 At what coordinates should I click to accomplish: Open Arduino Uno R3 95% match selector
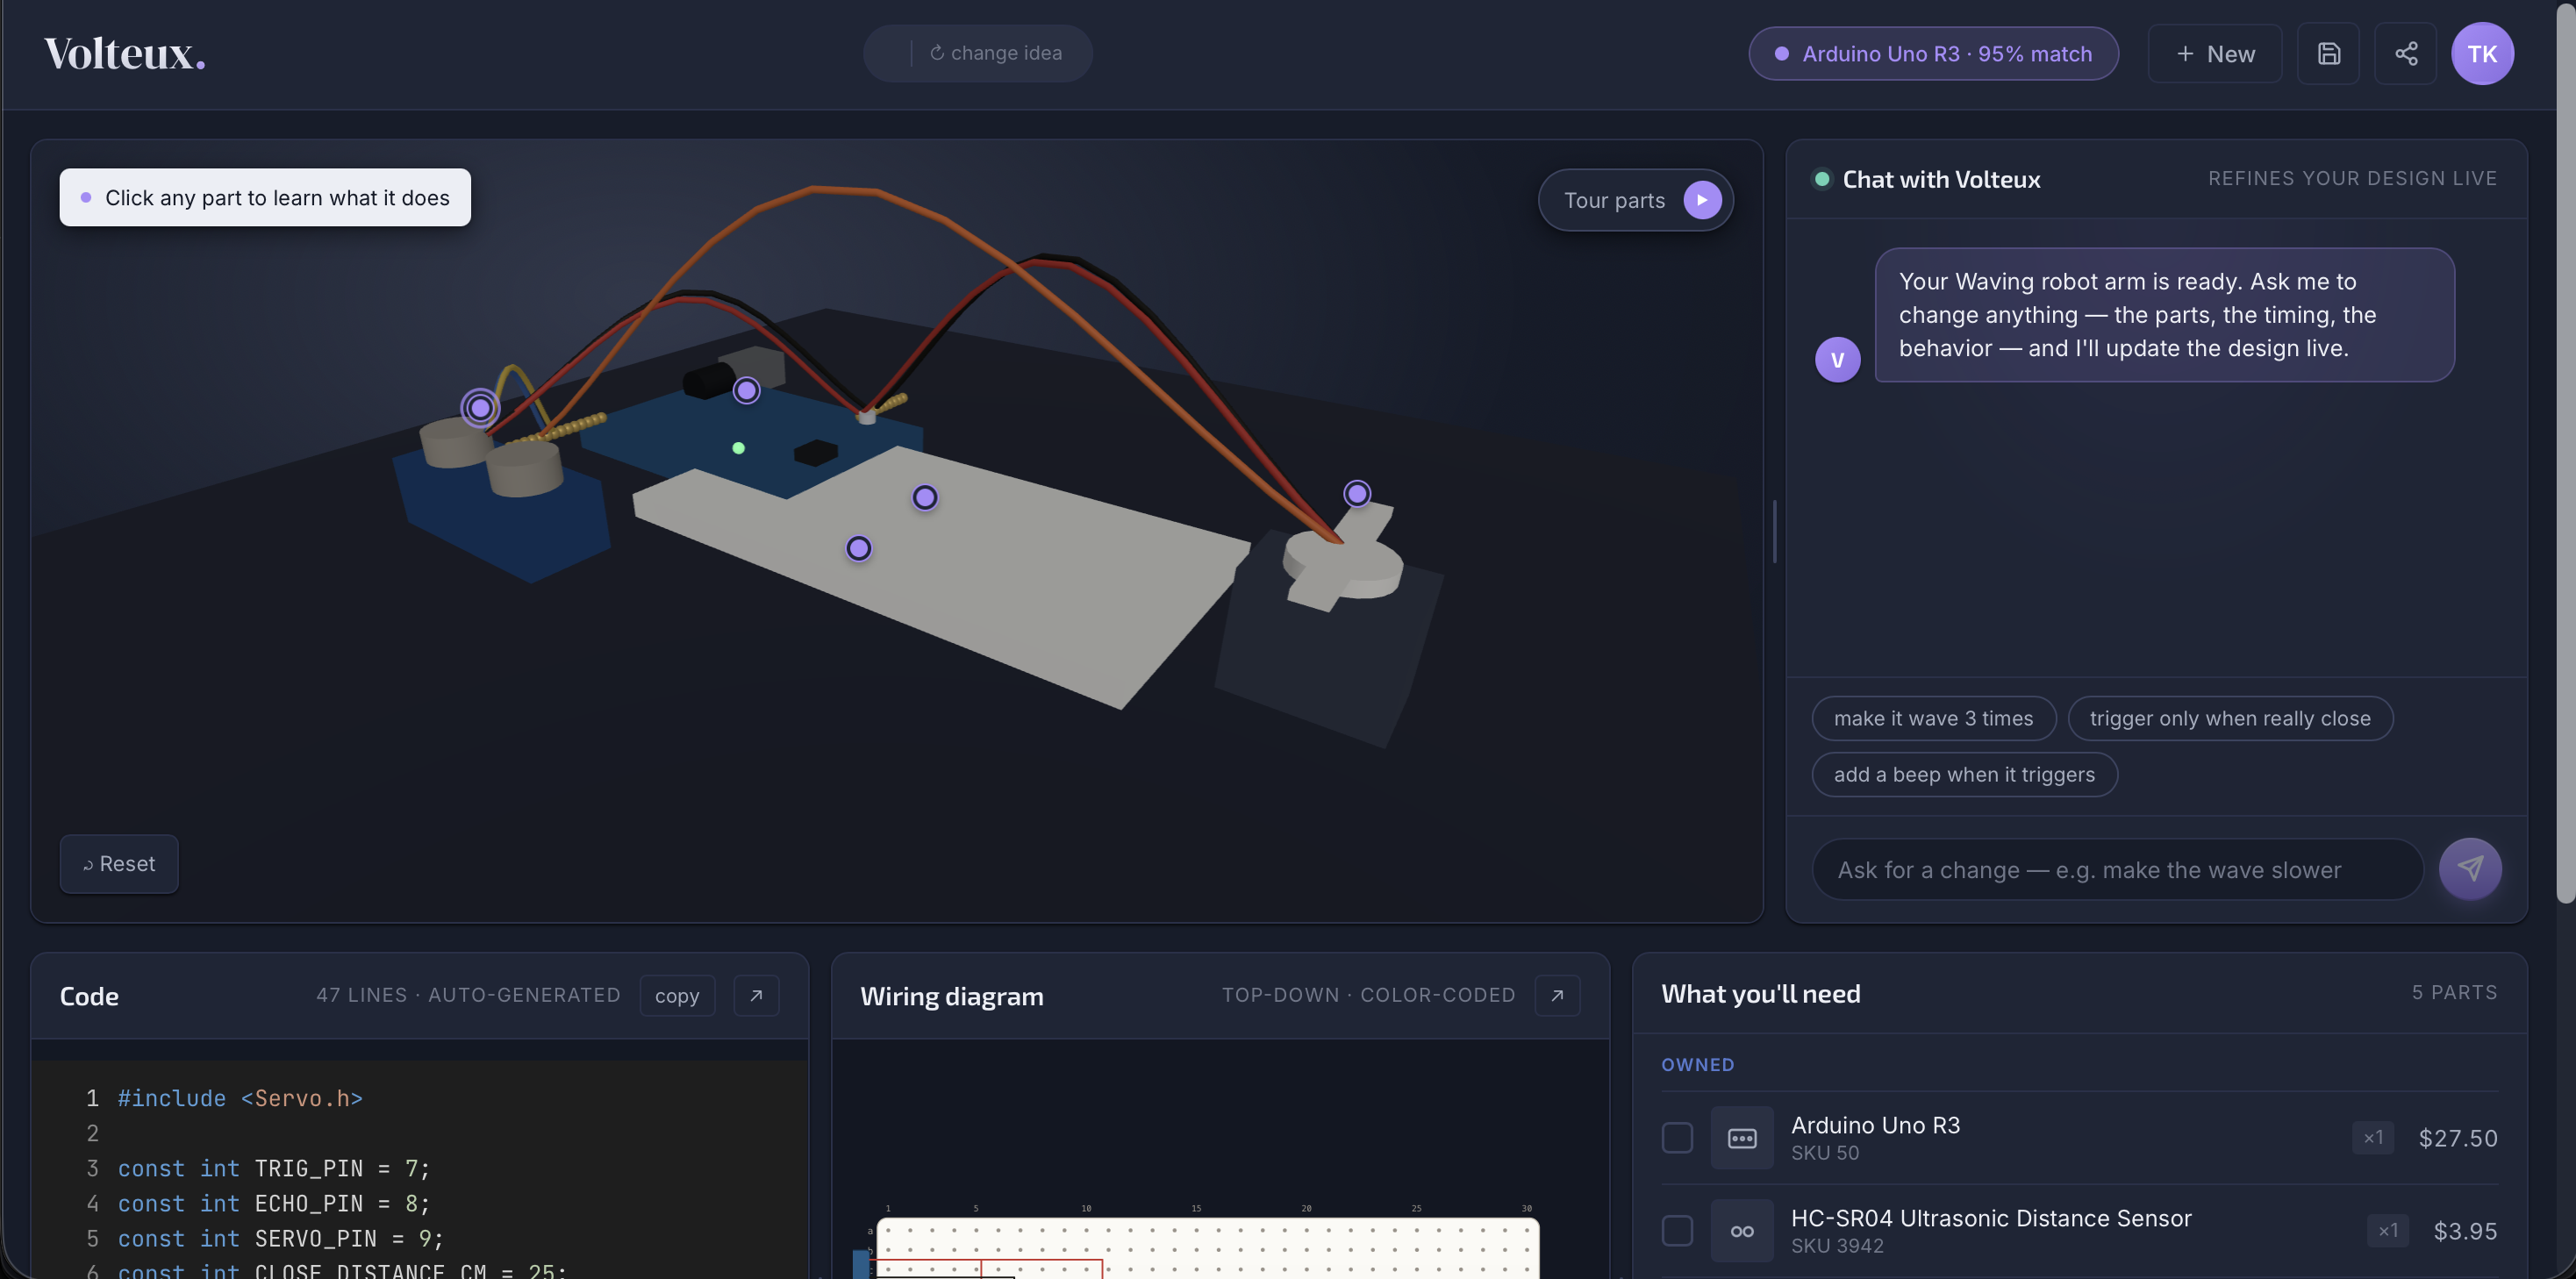(1932, 54)
